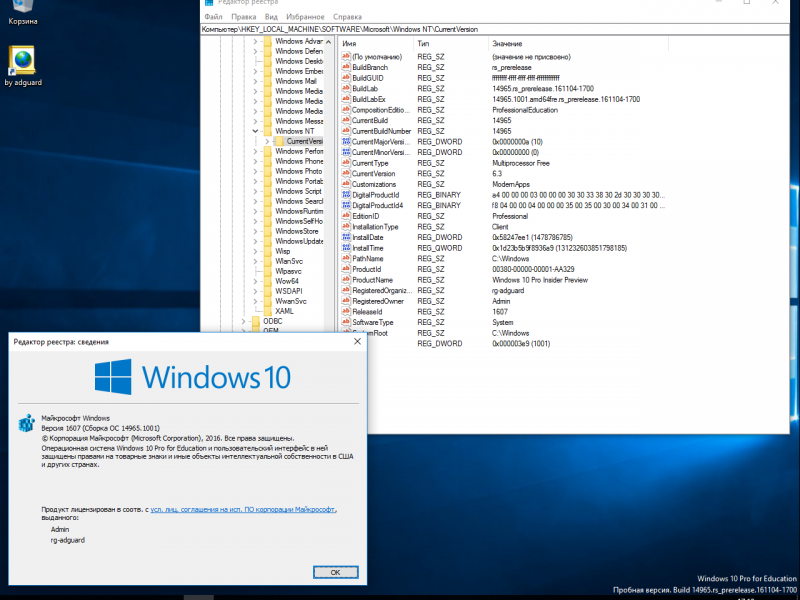
Task: Click the value 'rs_prerelease'
Action: (511, 67)
